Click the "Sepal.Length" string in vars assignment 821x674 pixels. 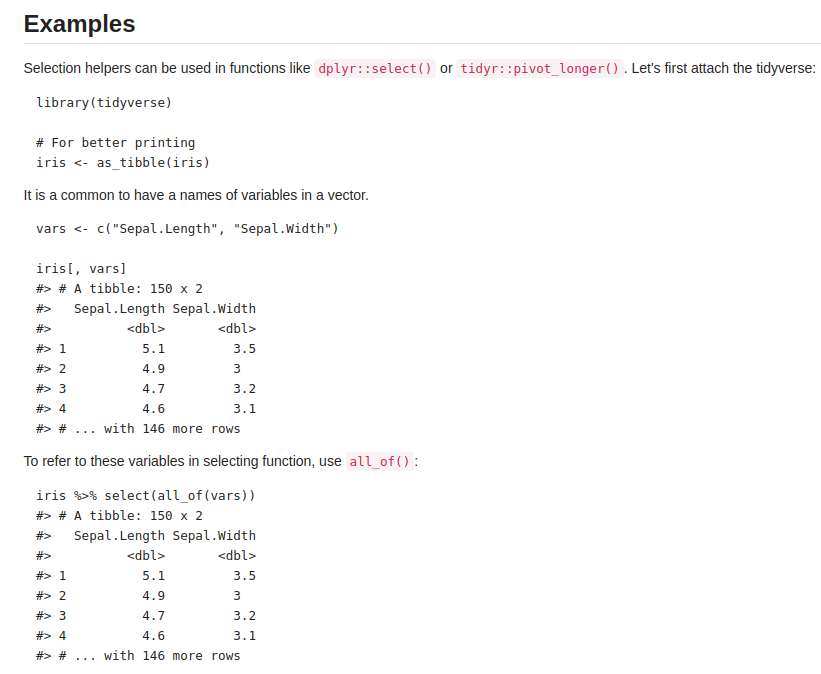[x=165, y=229]
